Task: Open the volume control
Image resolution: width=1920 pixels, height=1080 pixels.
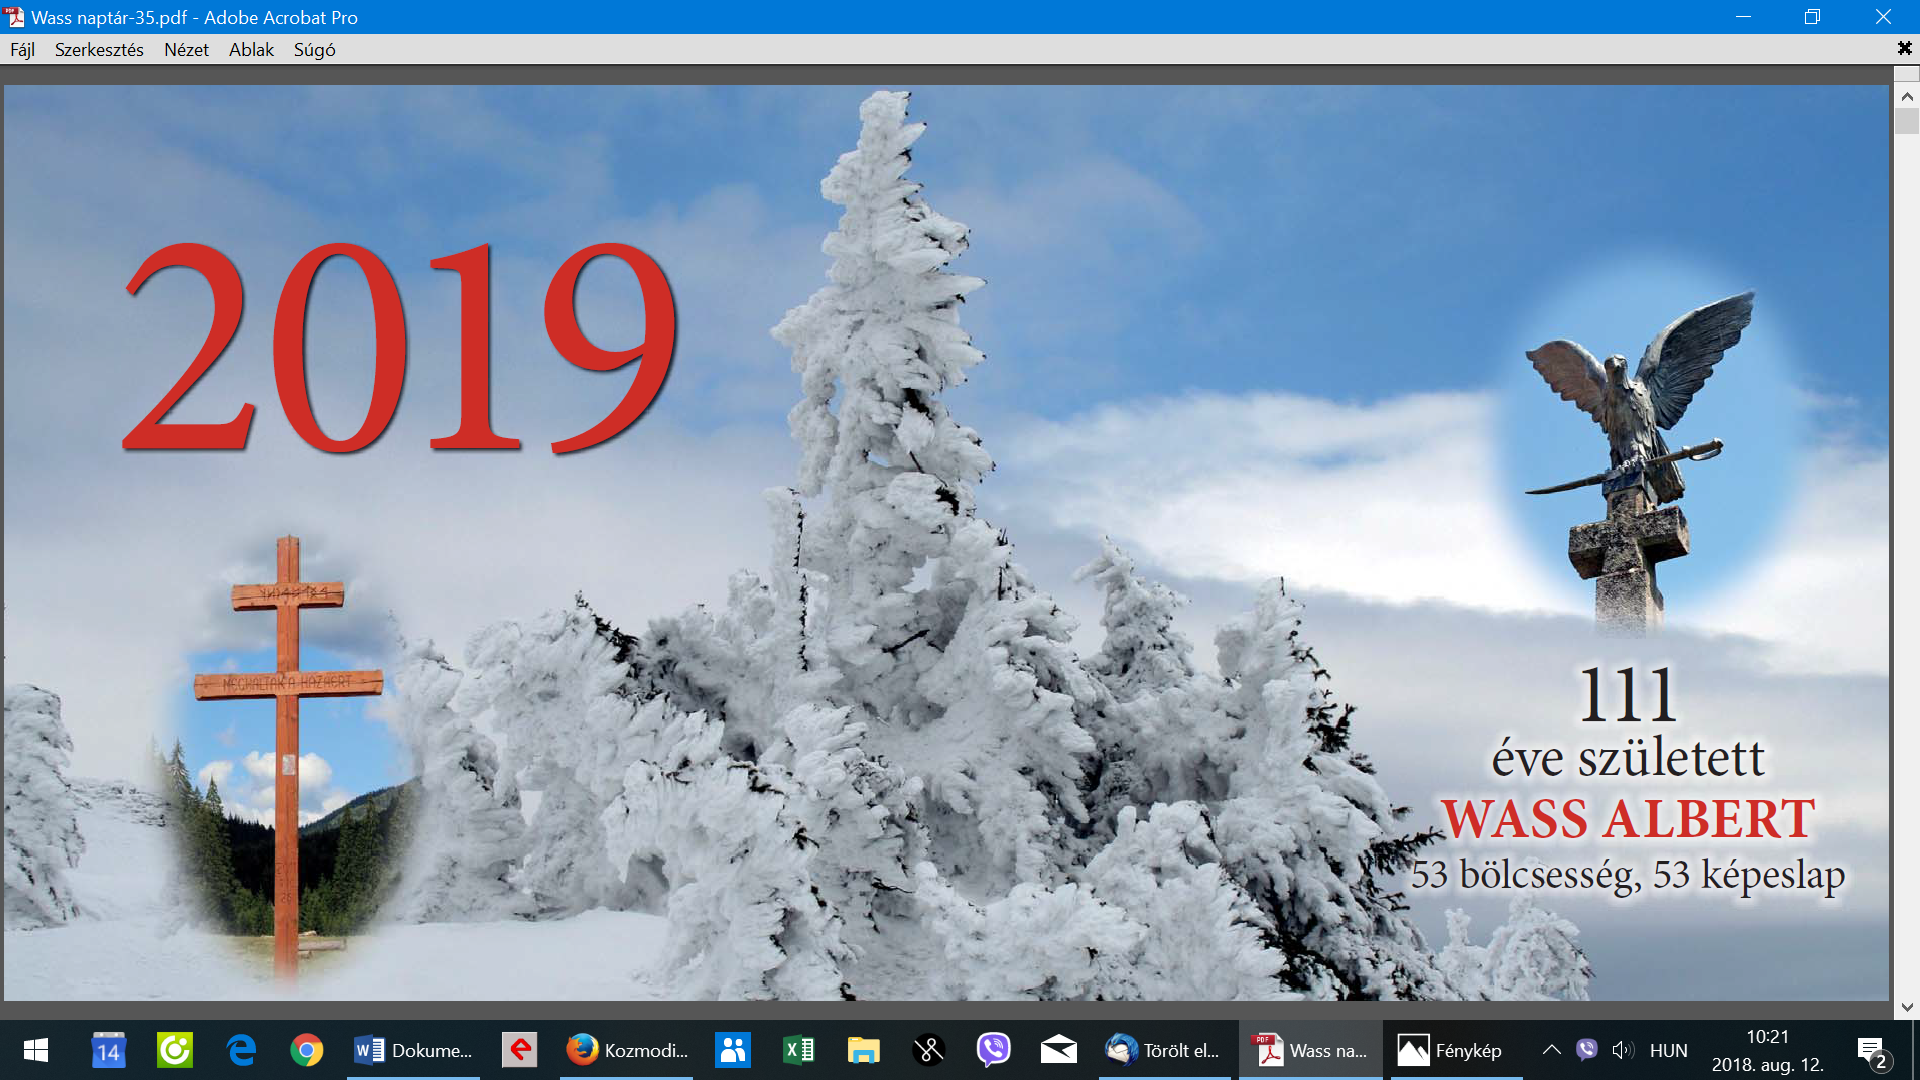Action: coord(1622,1050)
